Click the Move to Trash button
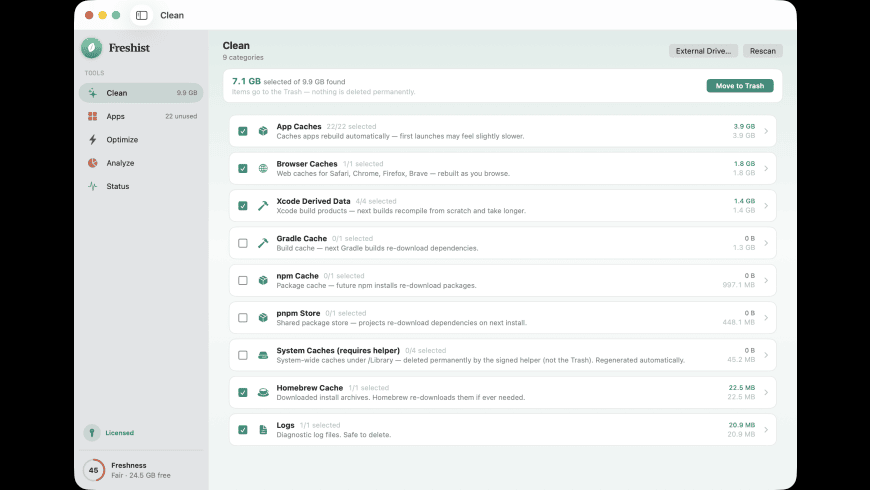 (740, 85)
